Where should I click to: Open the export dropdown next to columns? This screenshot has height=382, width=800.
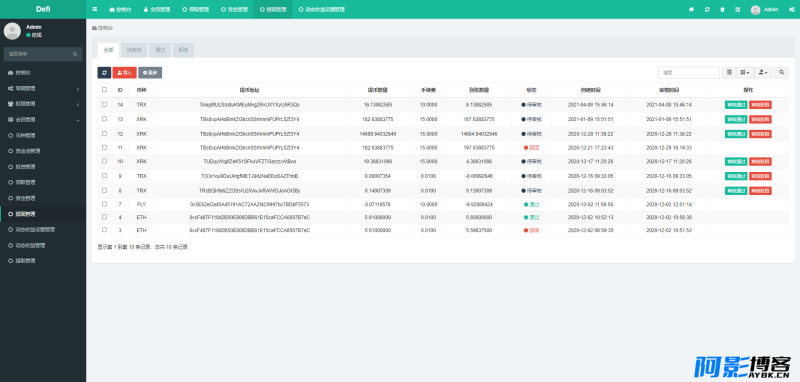click(763, 73)
